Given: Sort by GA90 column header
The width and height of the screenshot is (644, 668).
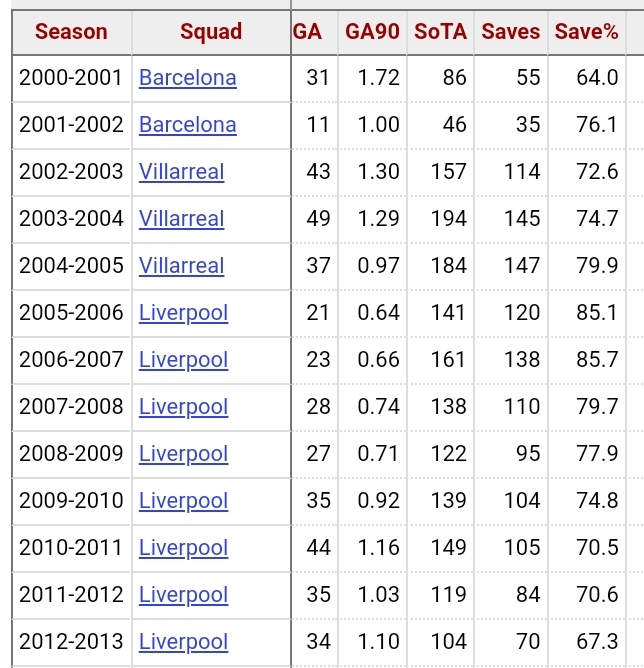Looking at the screenshot, I should tap(372, 32).
